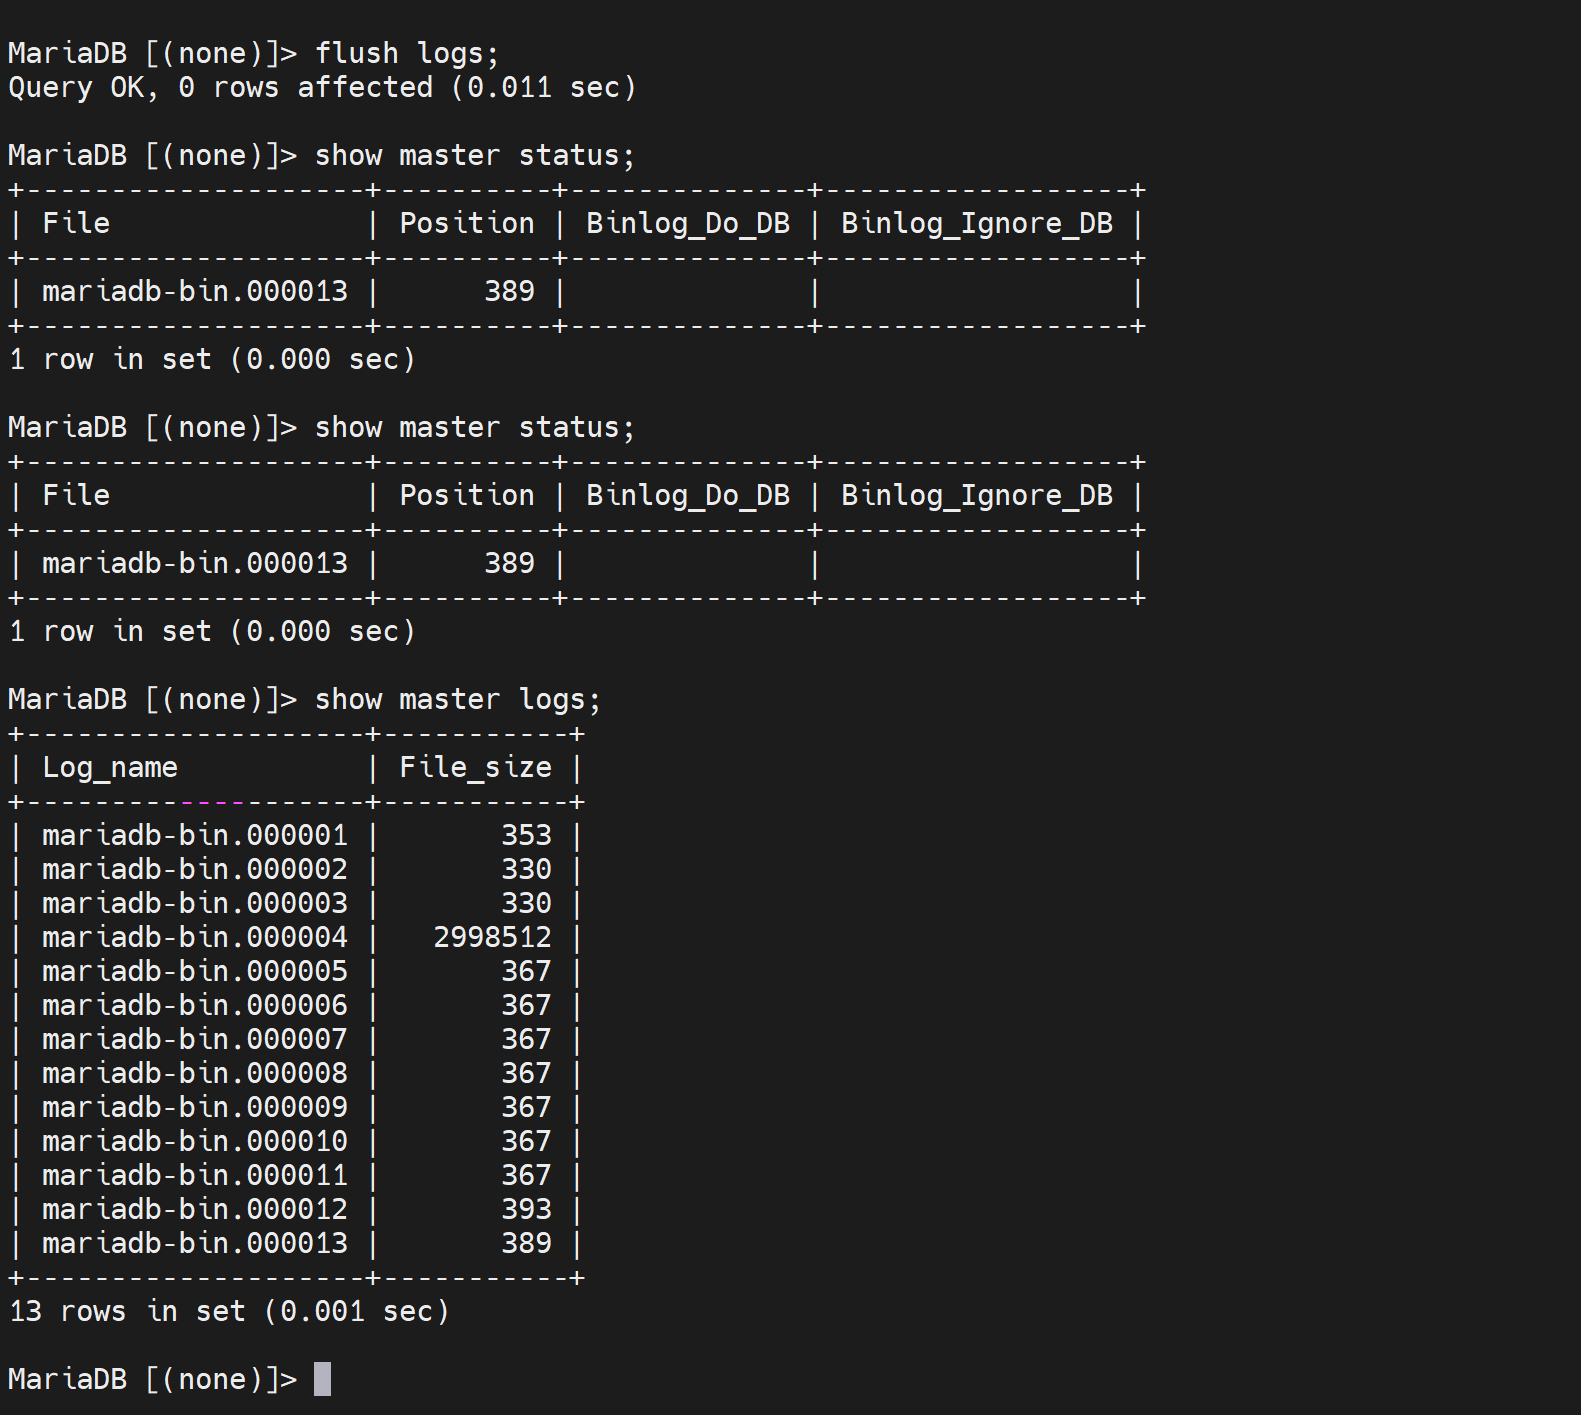Select the mariadb-bin.000008 log entry
The height and width of the screenshot is (1415, 1581).
coord(194,1073)
